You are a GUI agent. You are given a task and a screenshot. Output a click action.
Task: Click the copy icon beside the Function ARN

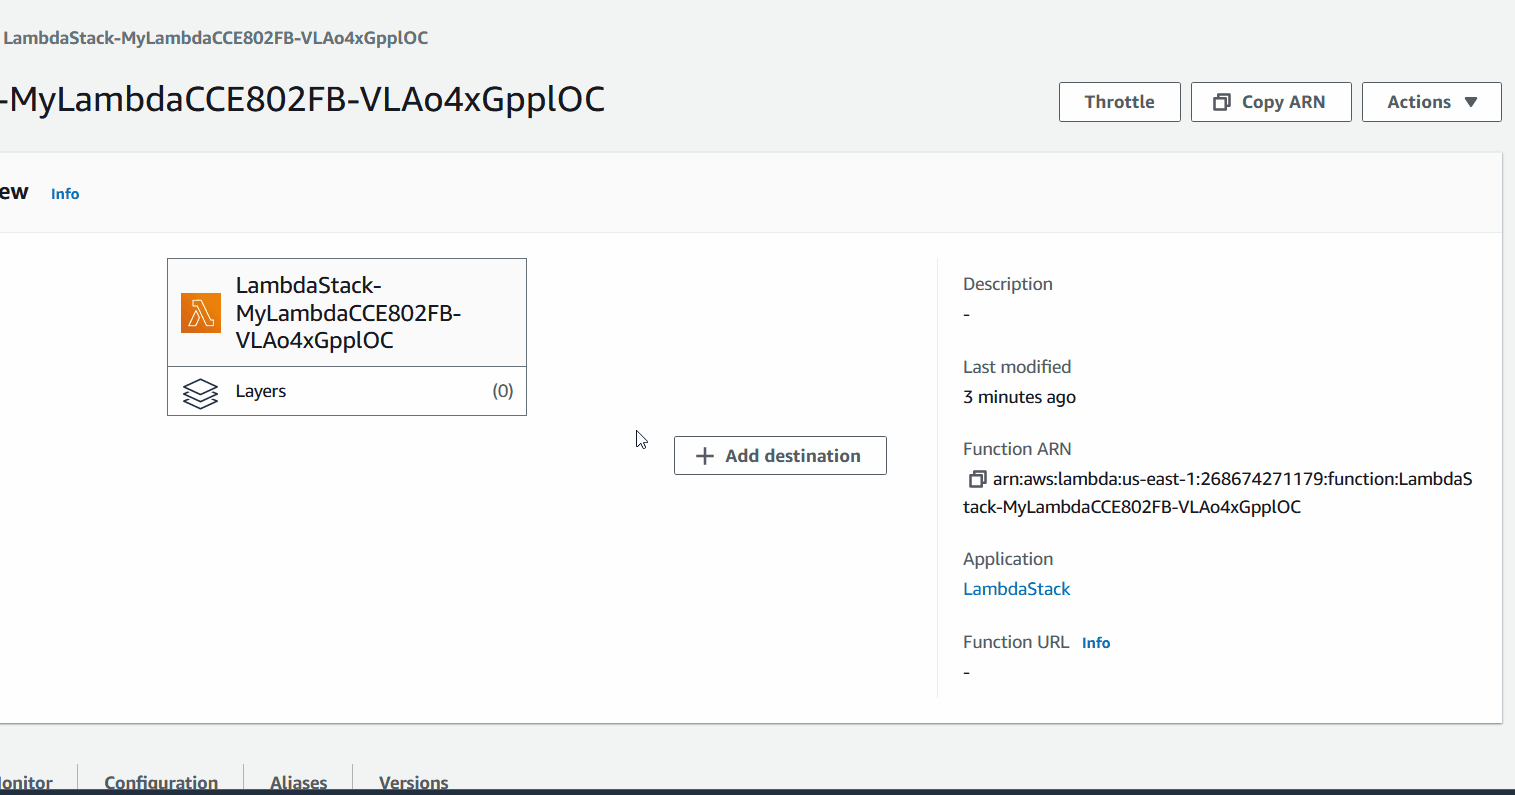(x=977, y=480)
